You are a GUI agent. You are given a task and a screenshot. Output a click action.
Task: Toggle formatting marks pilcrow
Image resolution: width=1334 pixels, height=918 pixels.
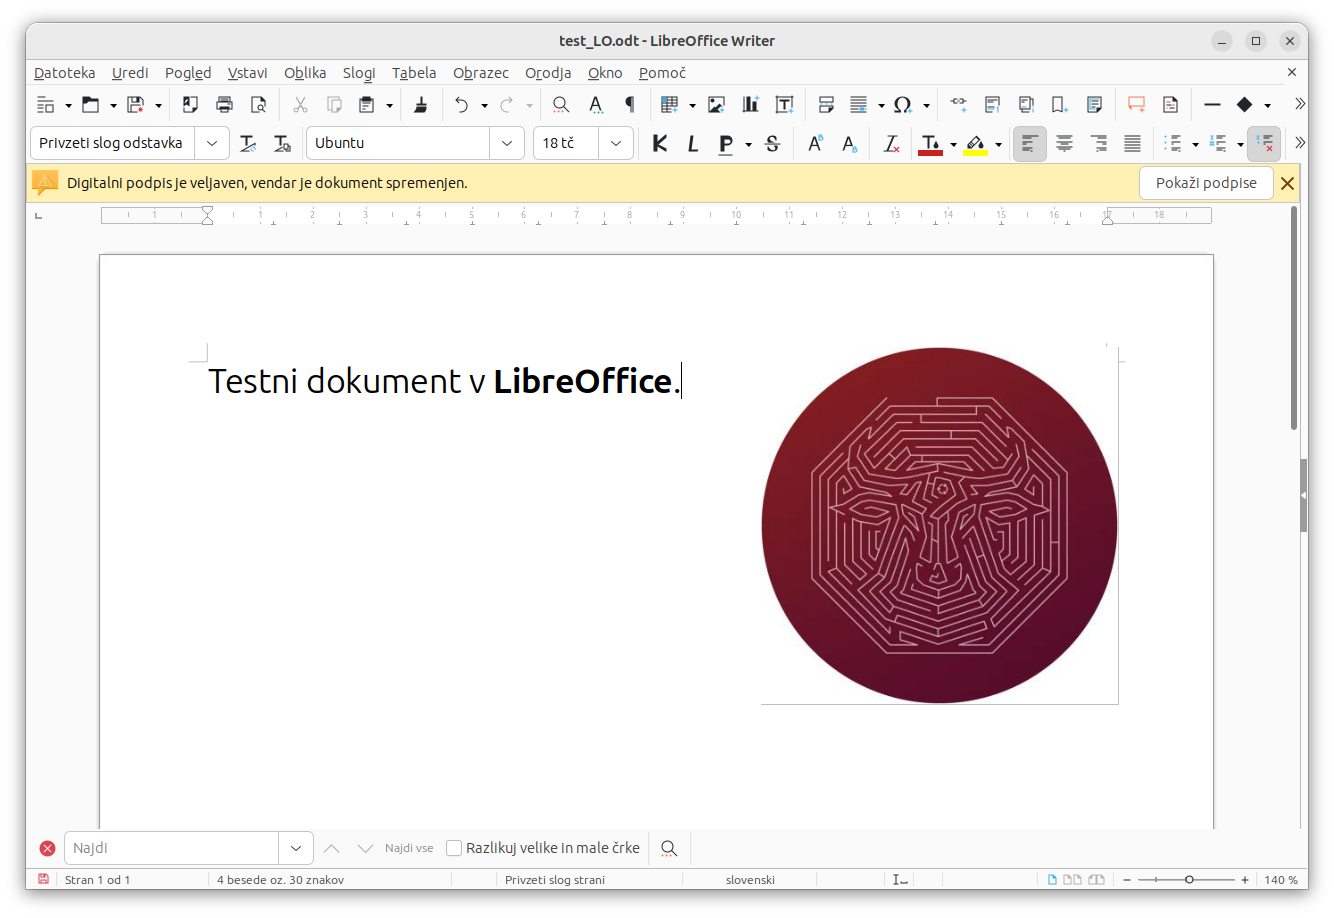coord(629,104)
